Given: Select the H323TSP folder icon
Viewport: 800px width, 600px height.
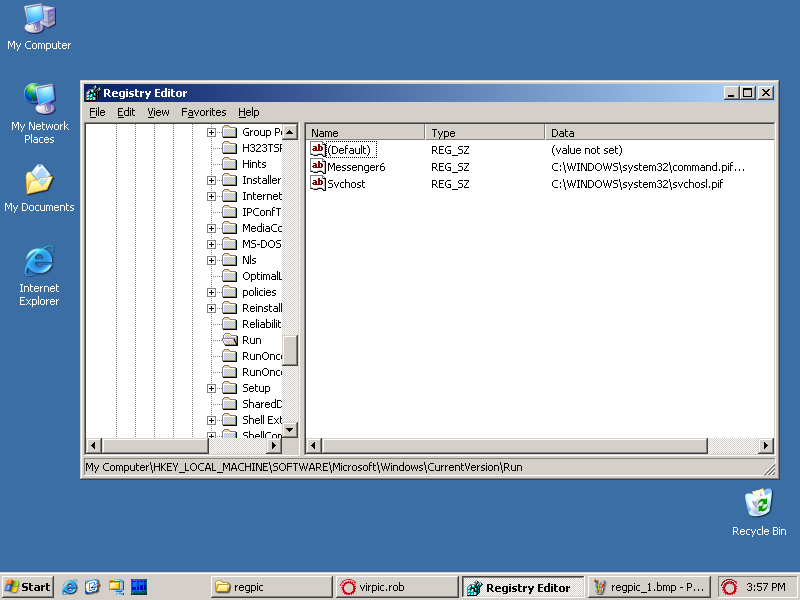Looking at the screenshot, I should (x=230, y=148).
